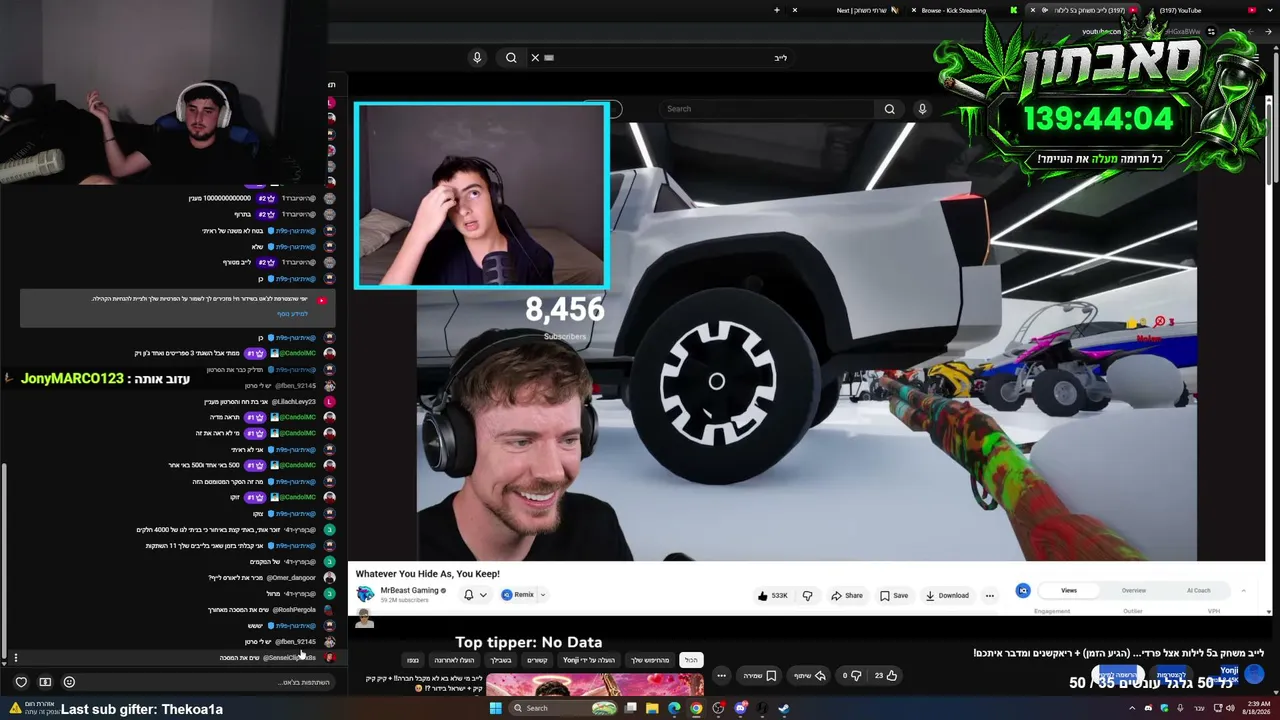
Task: Open the outer page three-dot more options
Action: coord(721,675)
